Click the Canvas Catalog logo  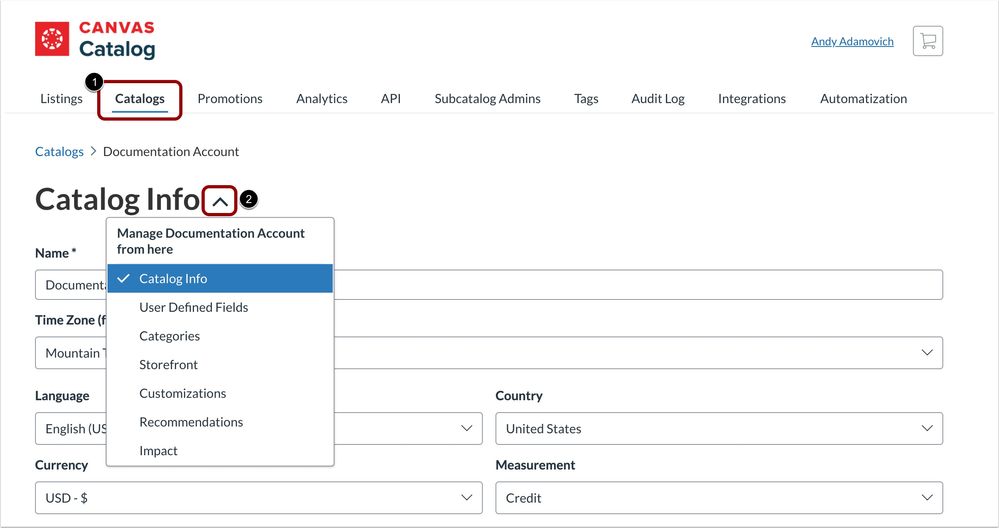click(x=95, y=39)
